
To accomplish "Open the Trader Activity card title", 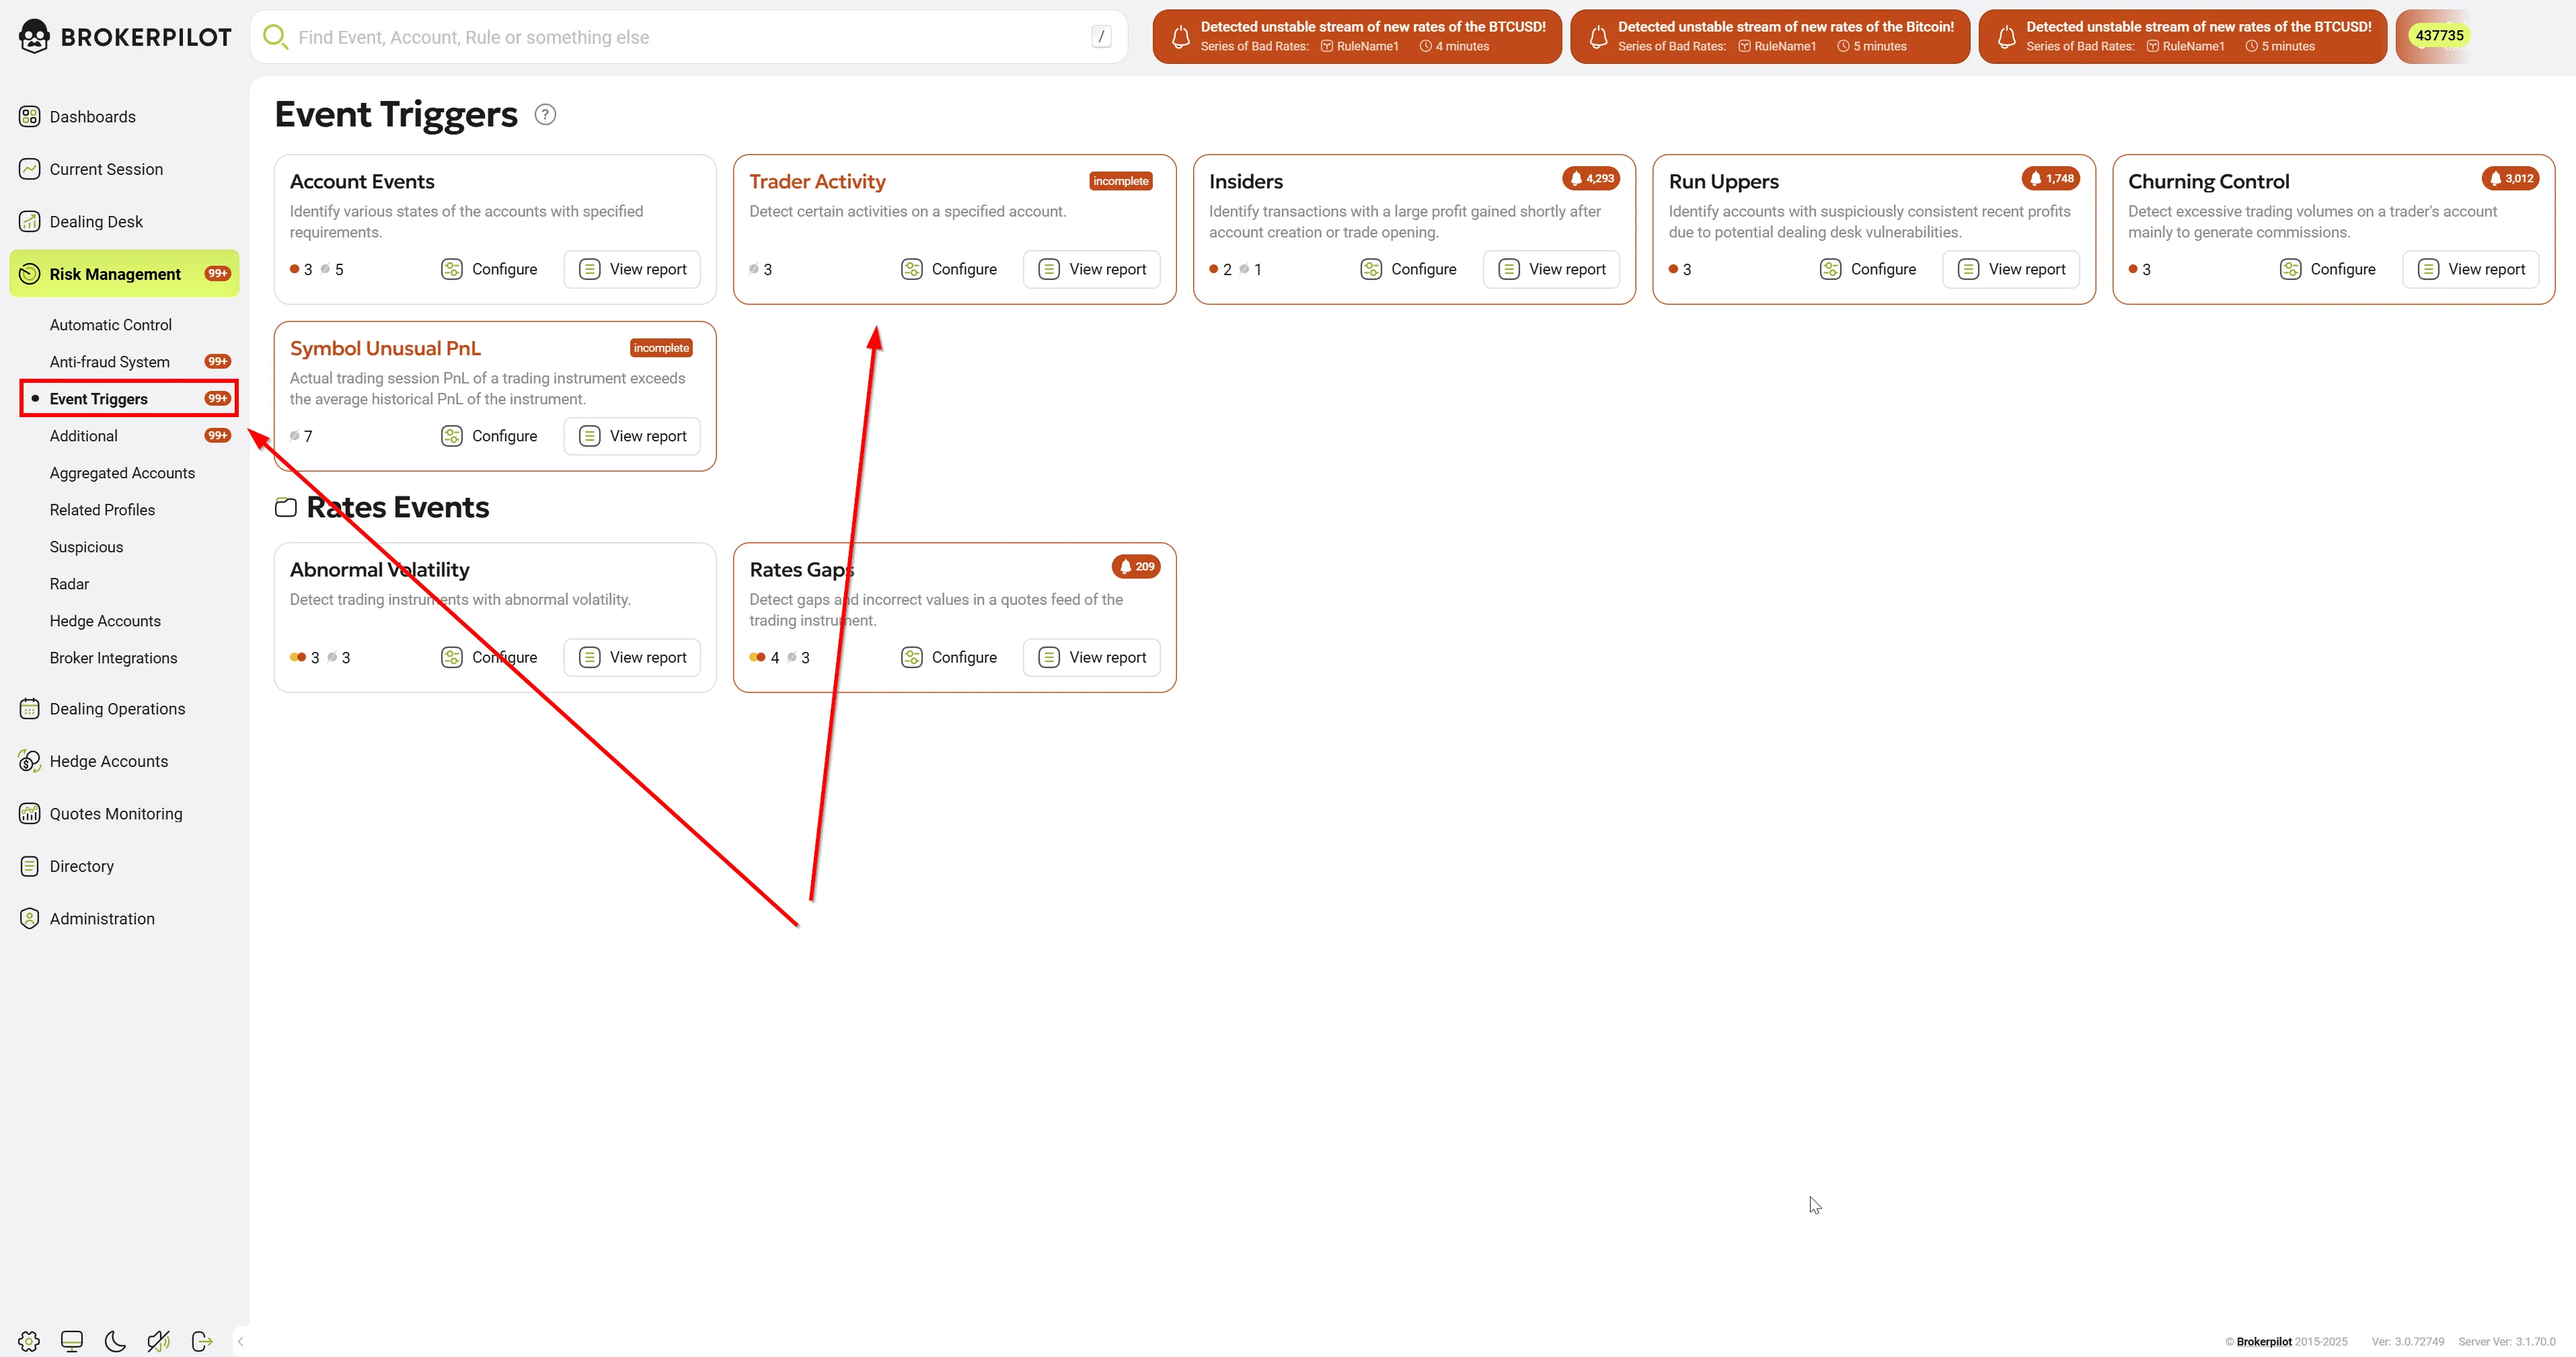I will (817, 181).
